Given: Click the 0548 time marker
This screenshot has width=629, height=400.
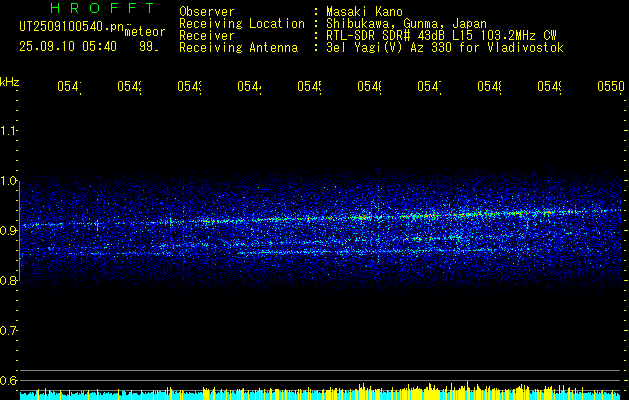Looking at the screenshot, I should [490, 86].
